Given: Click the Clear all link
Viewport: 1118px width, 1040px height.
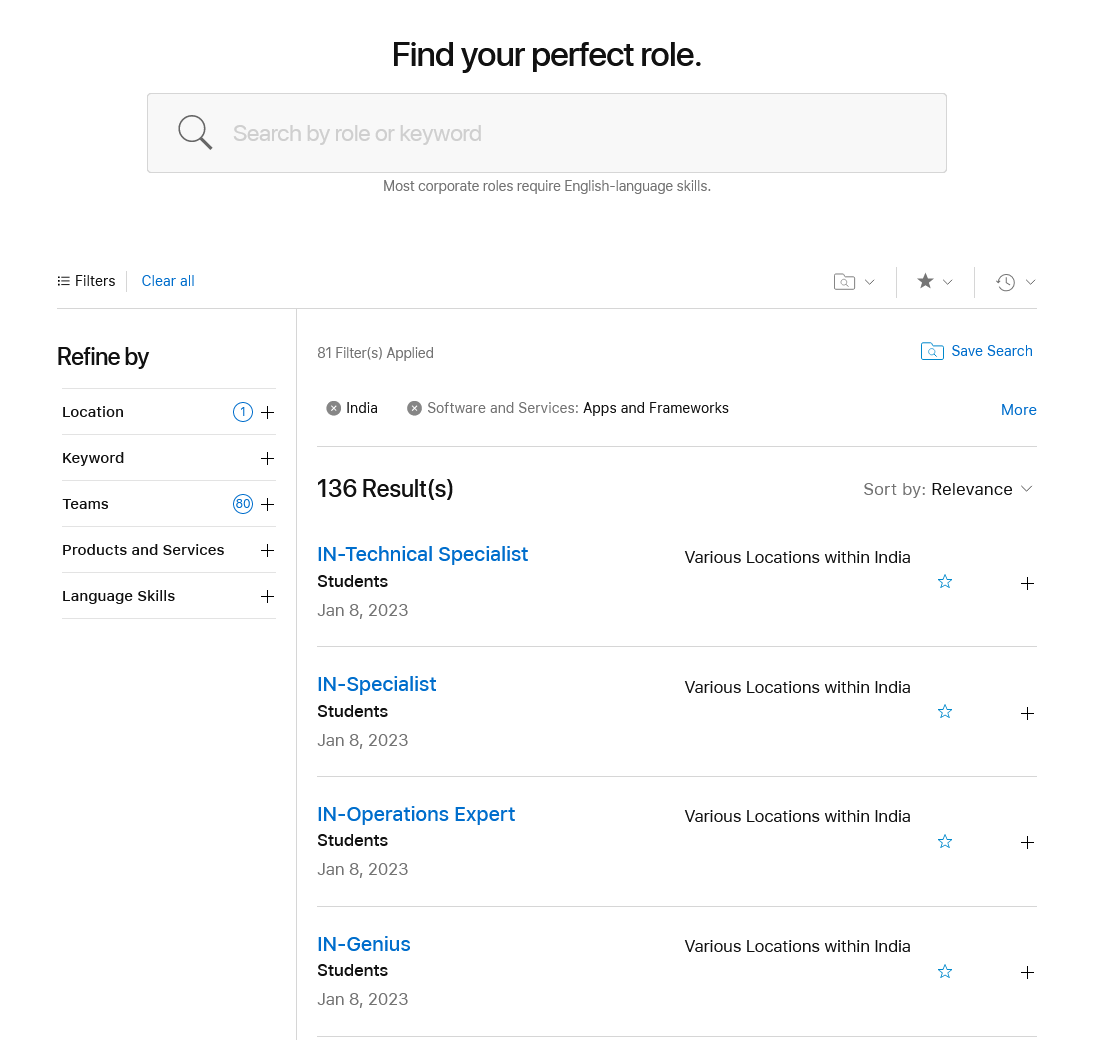Looking at the screenshot, I should [168, 281].
